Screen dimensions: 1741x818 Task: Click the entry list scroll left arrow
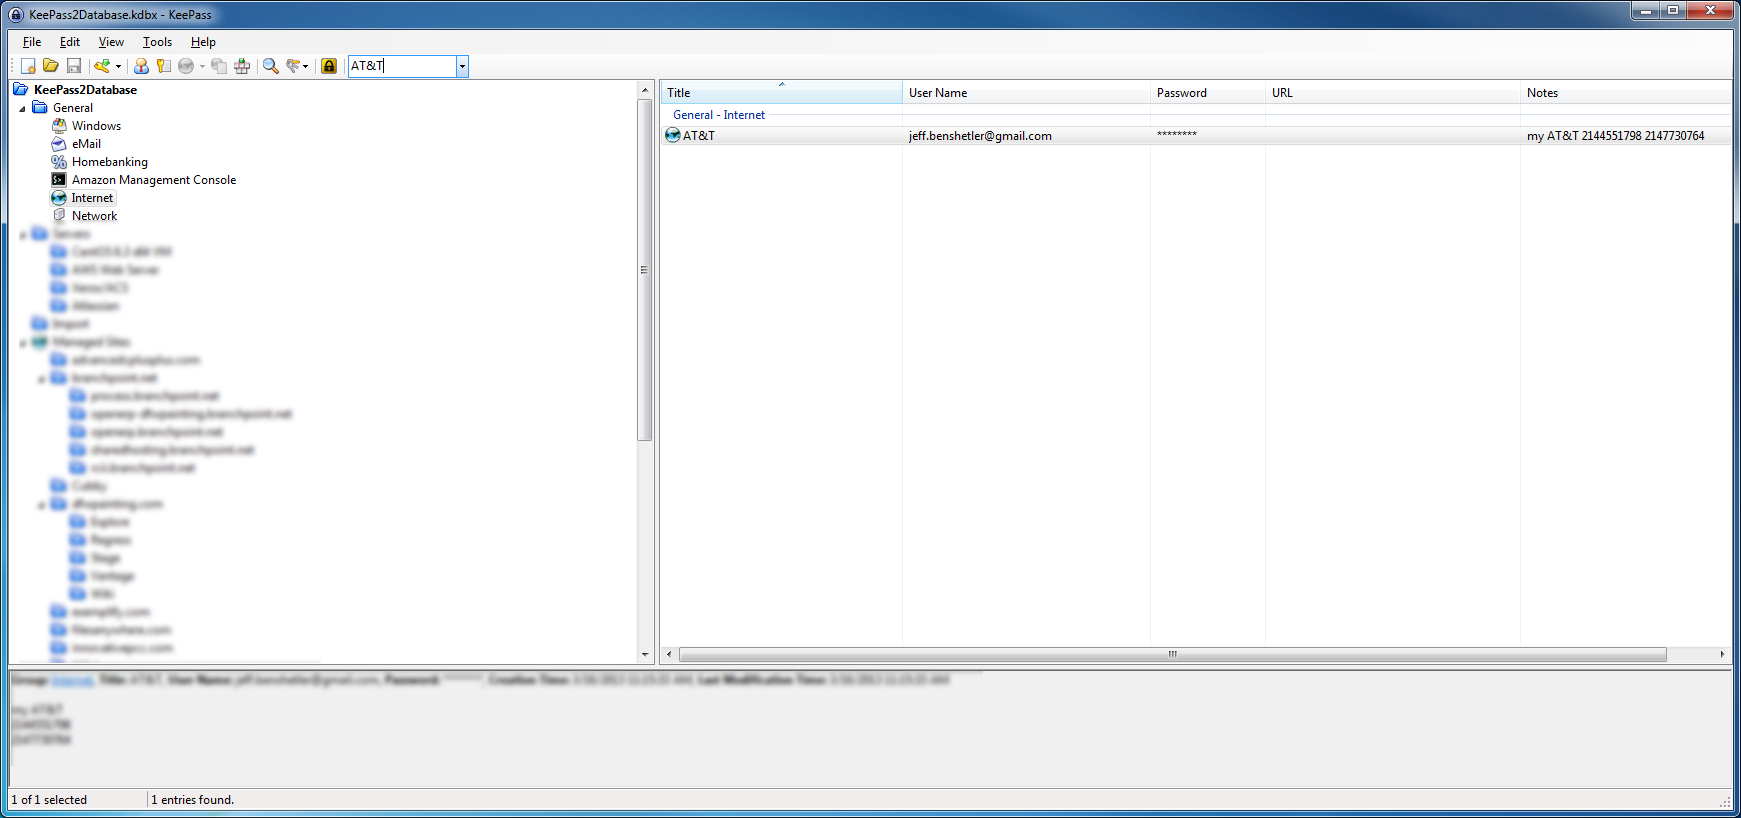click(x=670, y=655)
